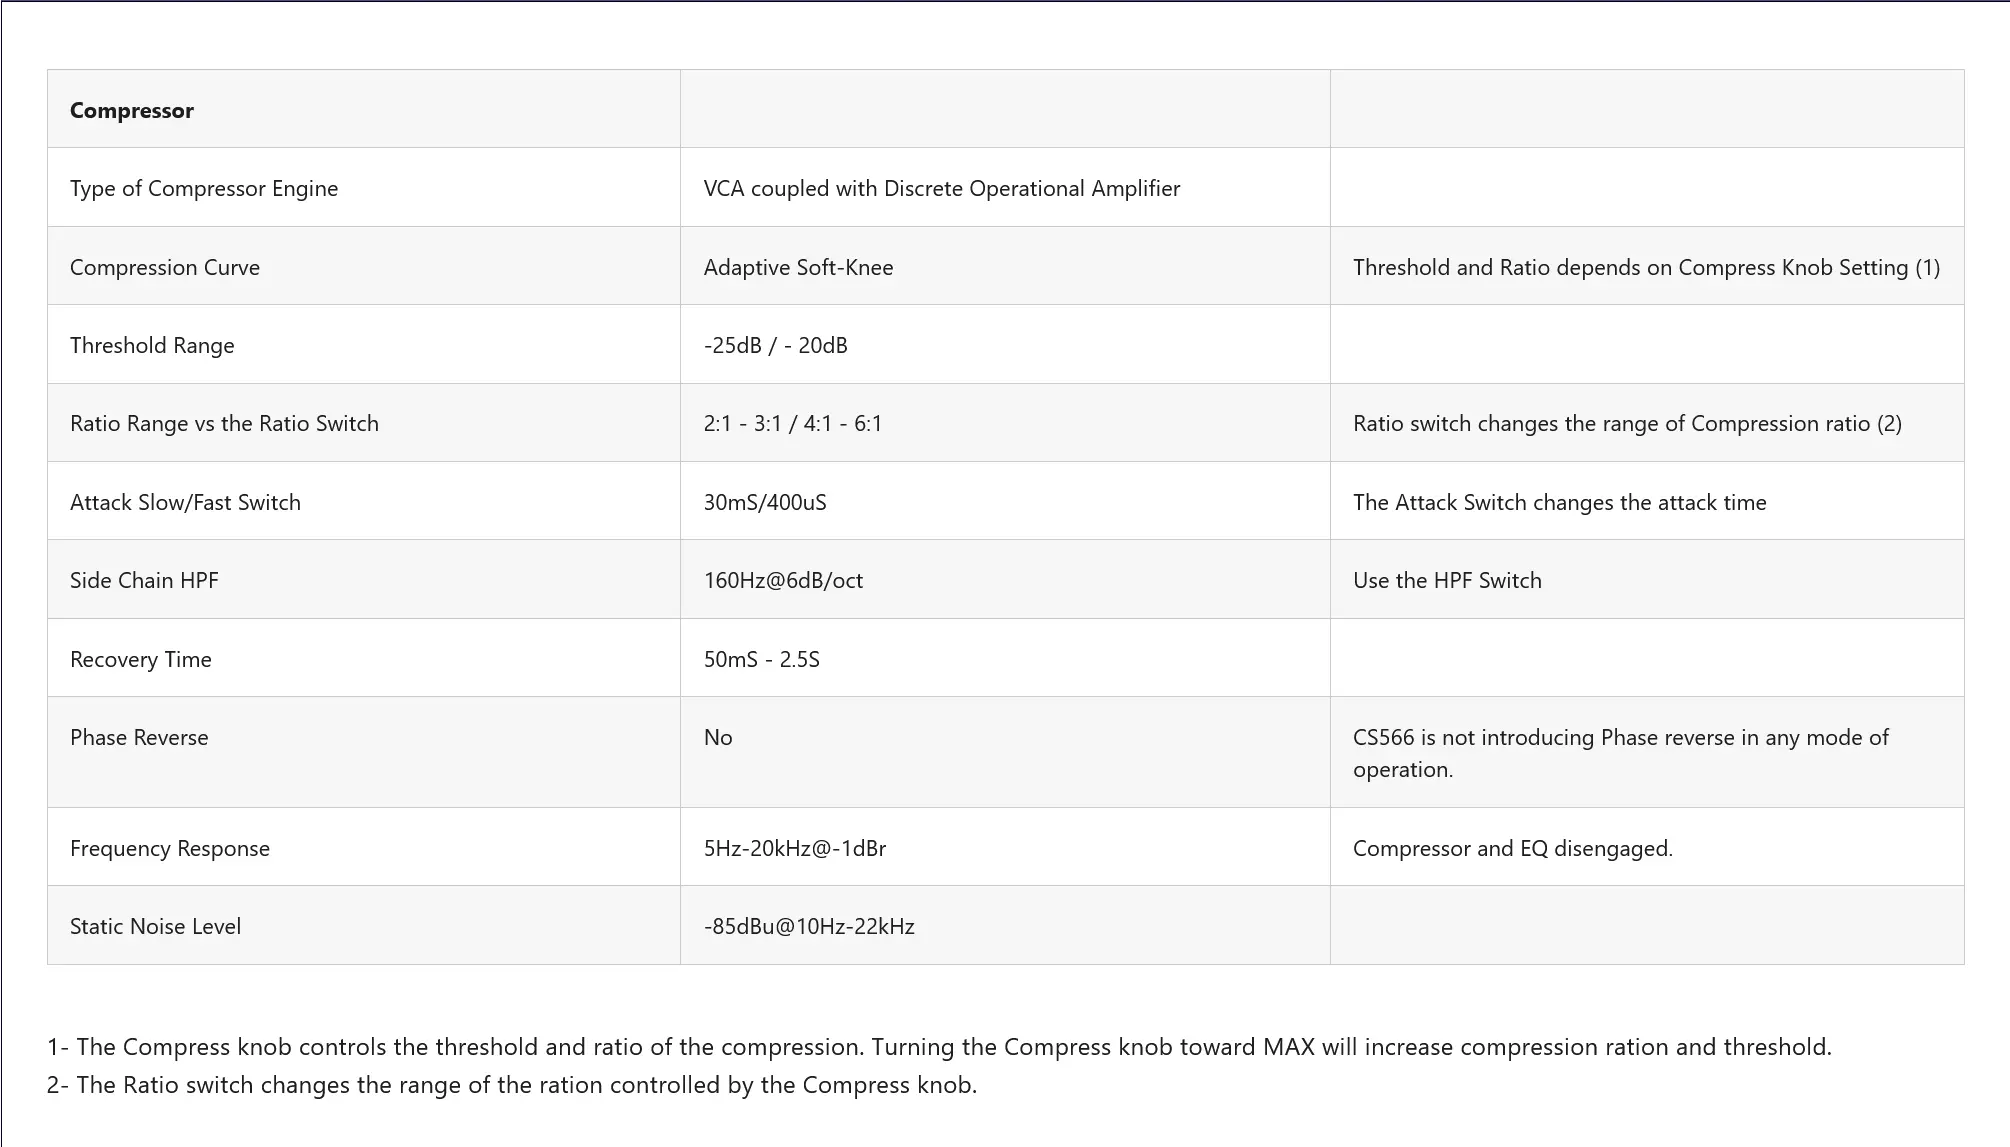The image size is (2010, 1147).
Task: Click the Attack Slow/Fast Switch label
Action: click(x=185, y=502)
